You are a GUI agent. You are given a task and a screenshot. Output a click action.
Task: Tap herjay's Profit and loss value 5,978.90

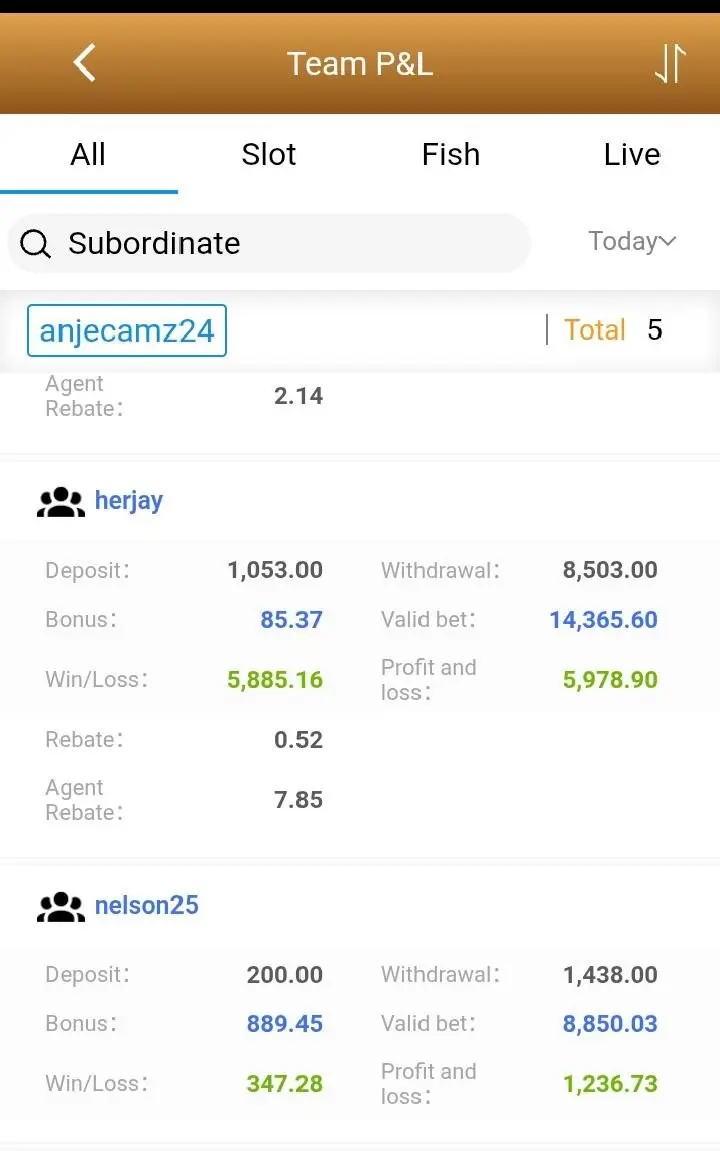click(x=610, y=680)
